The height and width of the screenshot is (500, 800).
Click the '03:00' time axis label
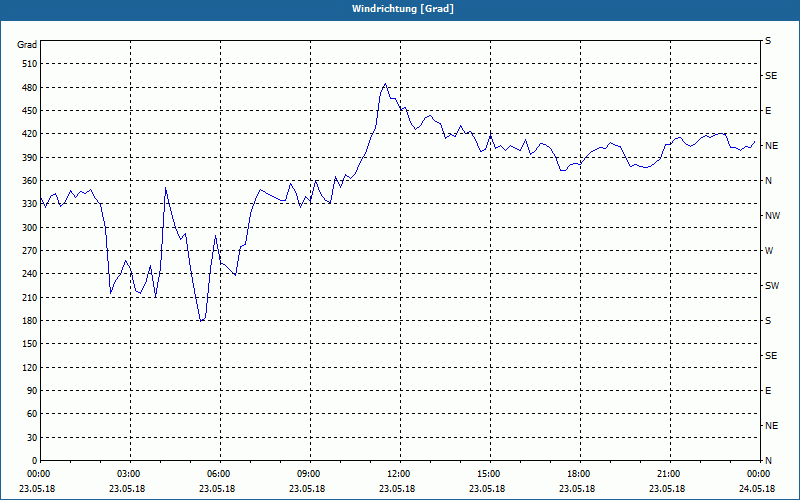tap(130, 474)
